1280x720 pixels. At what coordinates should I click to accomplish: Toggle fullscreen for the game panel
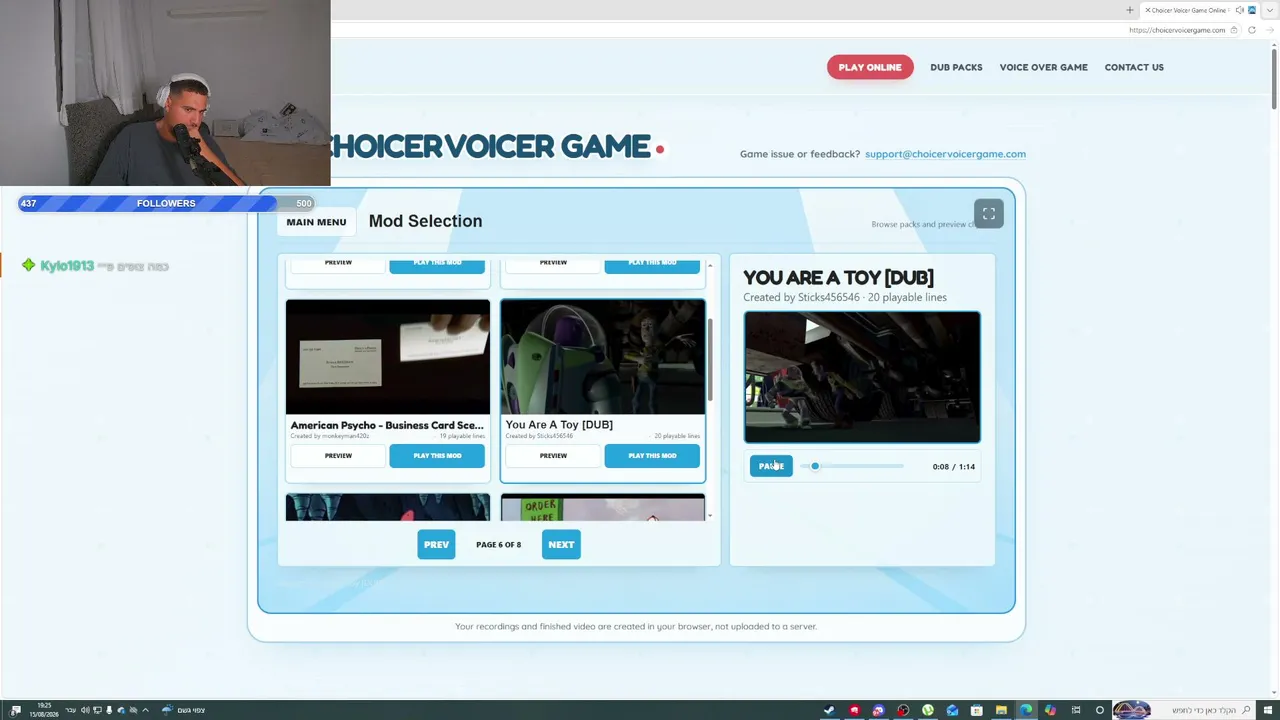tap(988, 214)
